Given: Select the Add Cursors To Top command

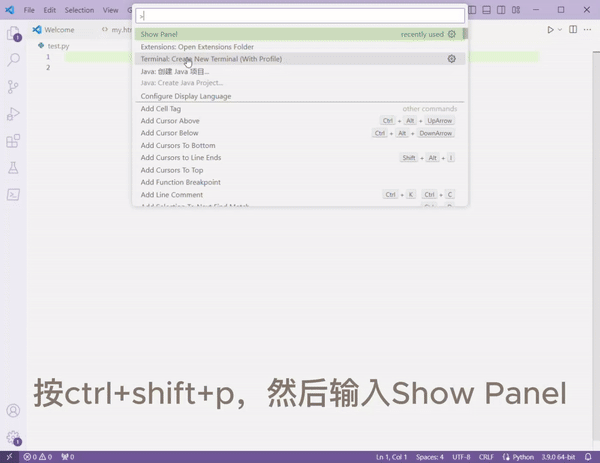Looking at the screenshot, I should point(300,170).
